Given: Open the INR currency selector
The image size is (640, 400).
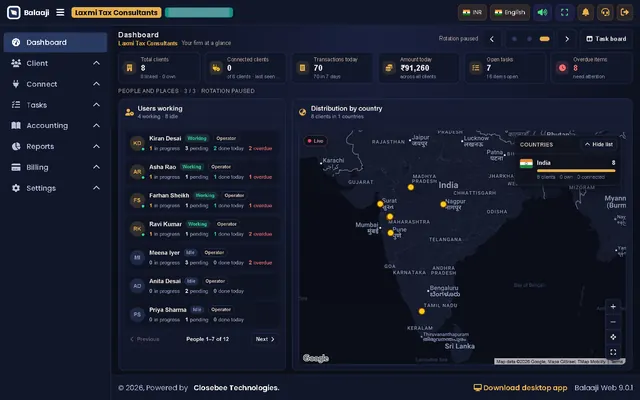Looking at the screenshot, I should 472,12.
